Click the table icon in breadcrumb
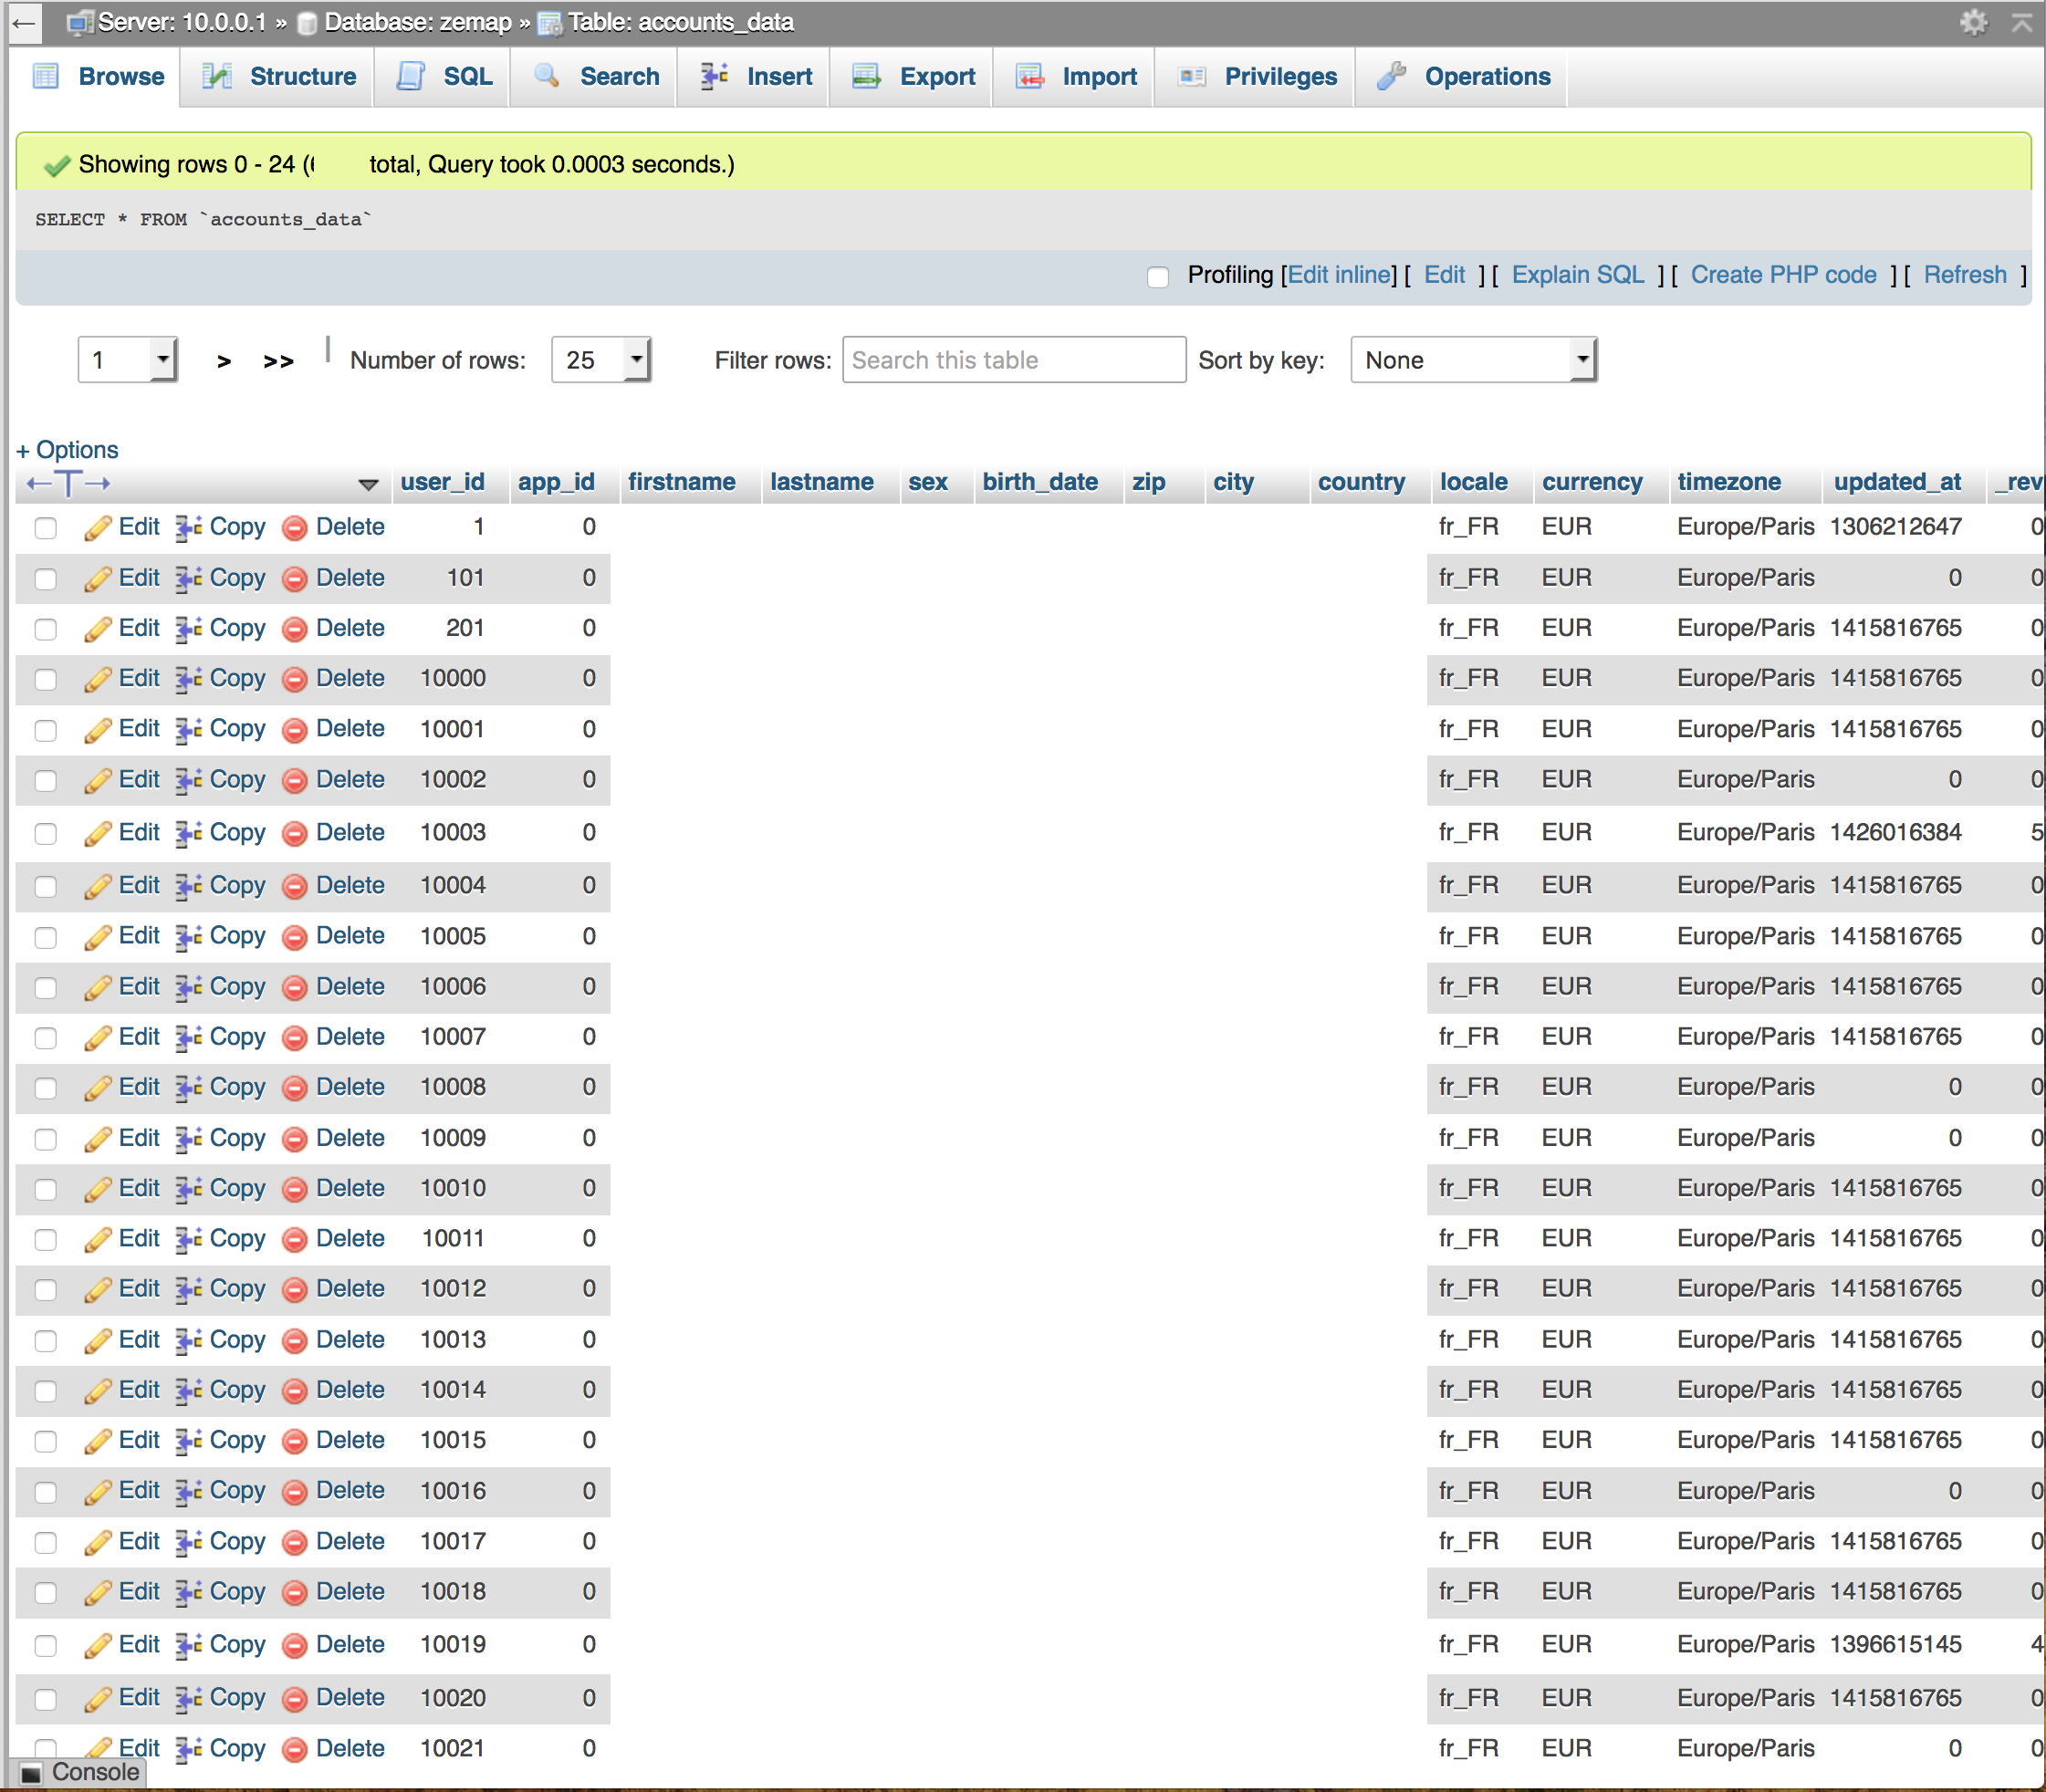 tap(550, 23)
